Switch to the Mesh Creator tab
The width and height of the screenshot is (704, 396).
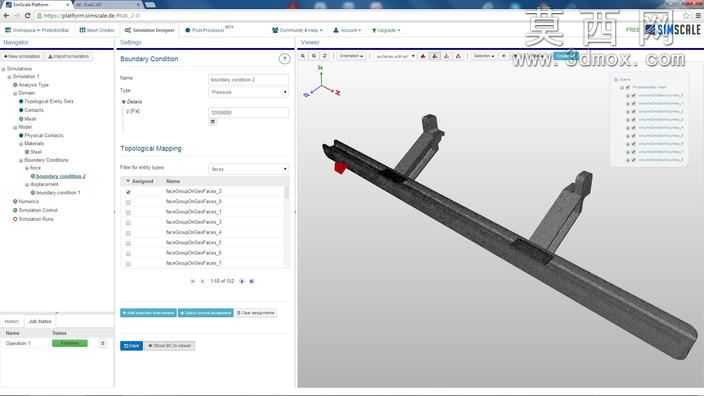coord(97,30)
